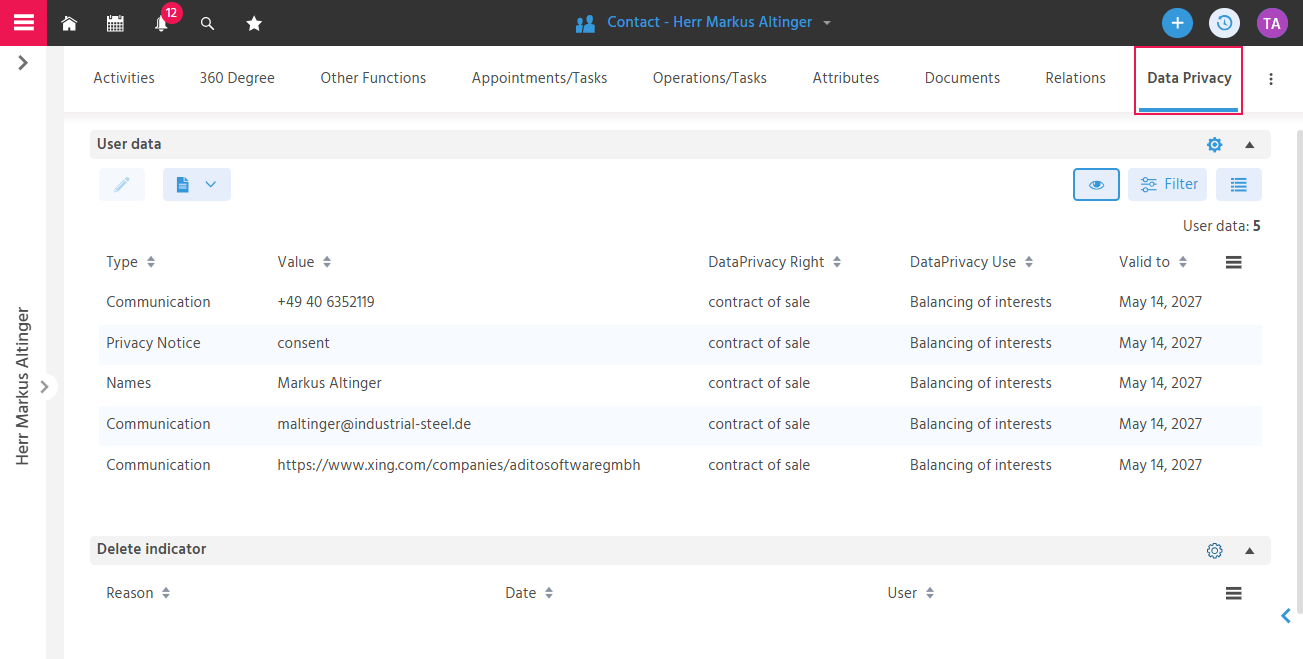Click the pencil edit button

122,184
